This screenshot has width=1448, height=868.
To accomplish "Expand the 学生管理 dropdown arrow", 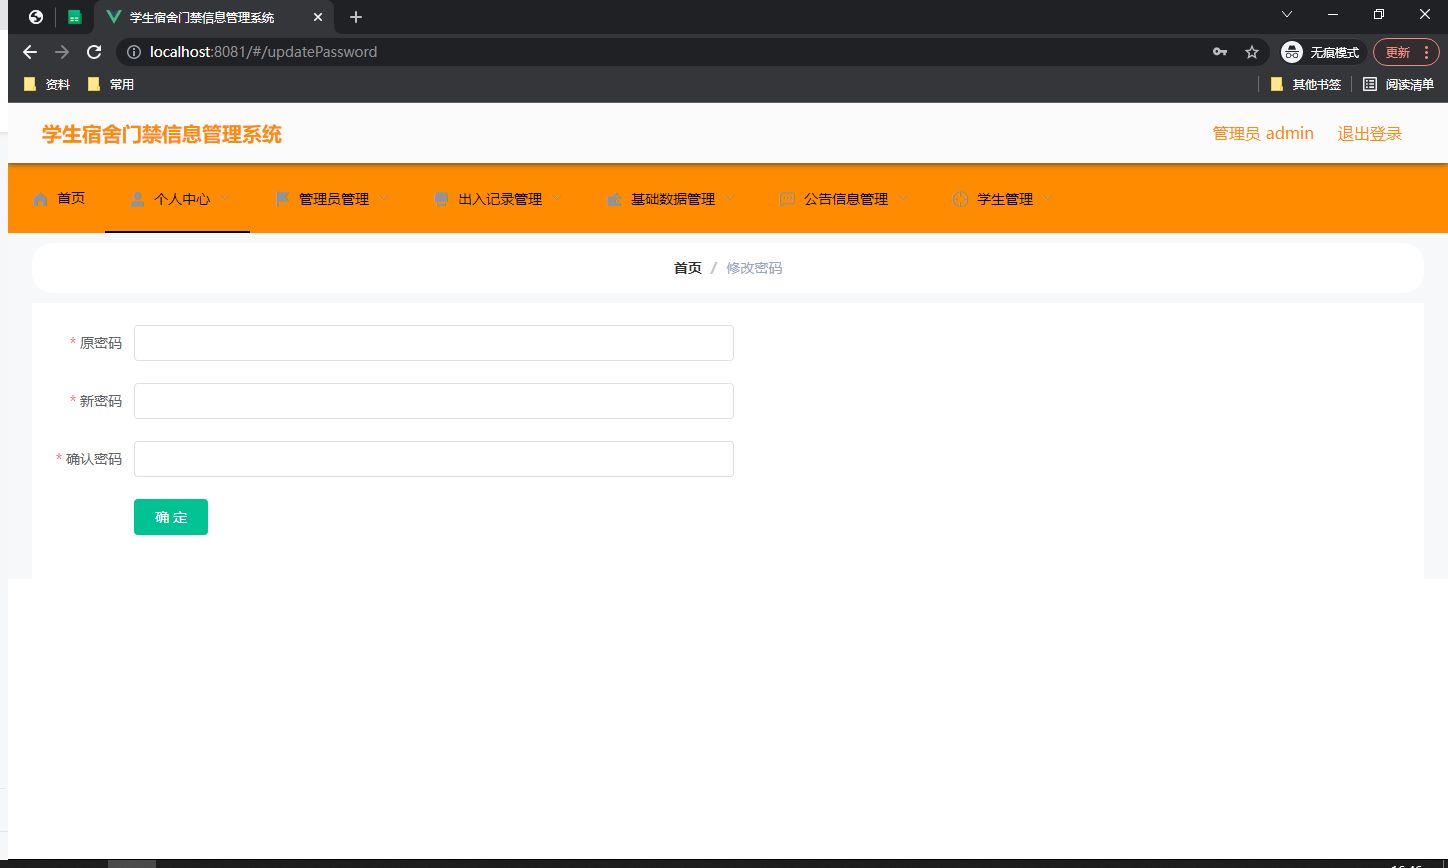I will click(1048, 198).
